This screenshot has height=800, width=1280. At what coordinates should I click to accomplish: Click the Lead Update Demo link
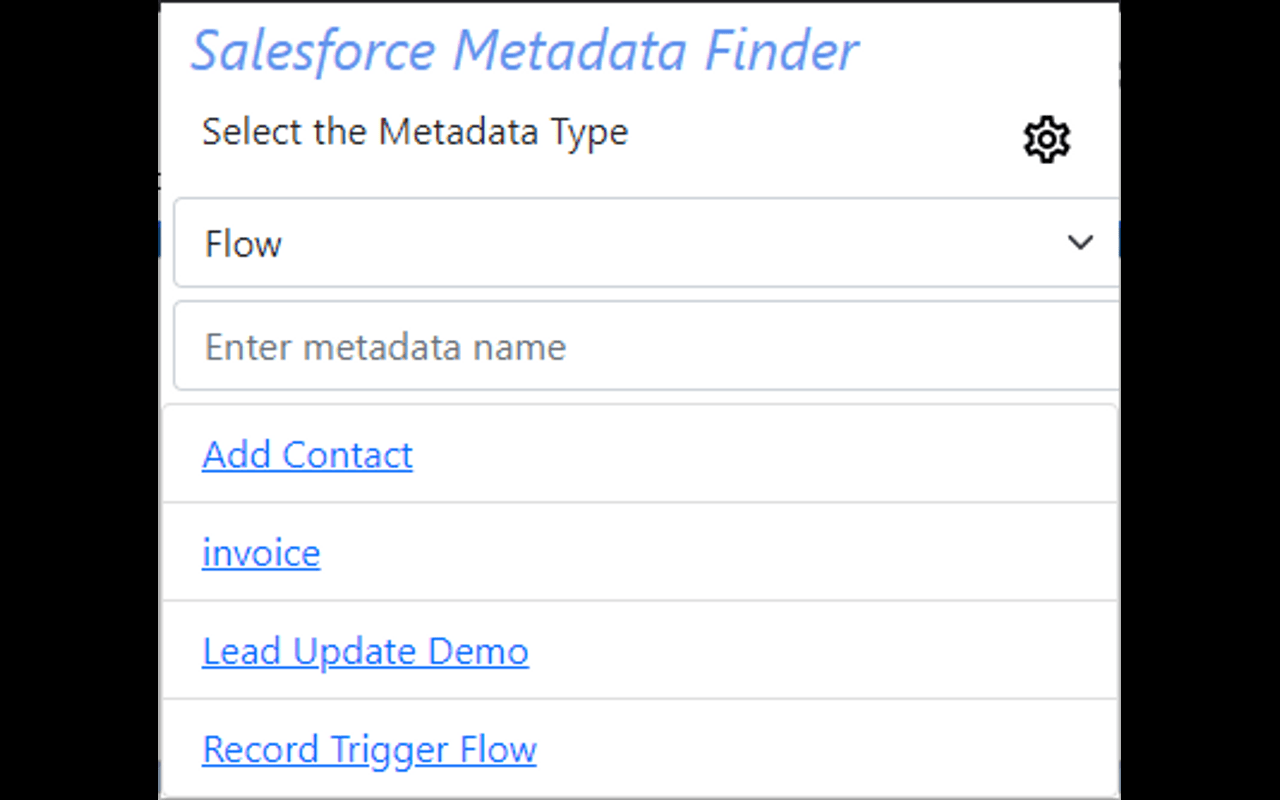click(365, 650)
